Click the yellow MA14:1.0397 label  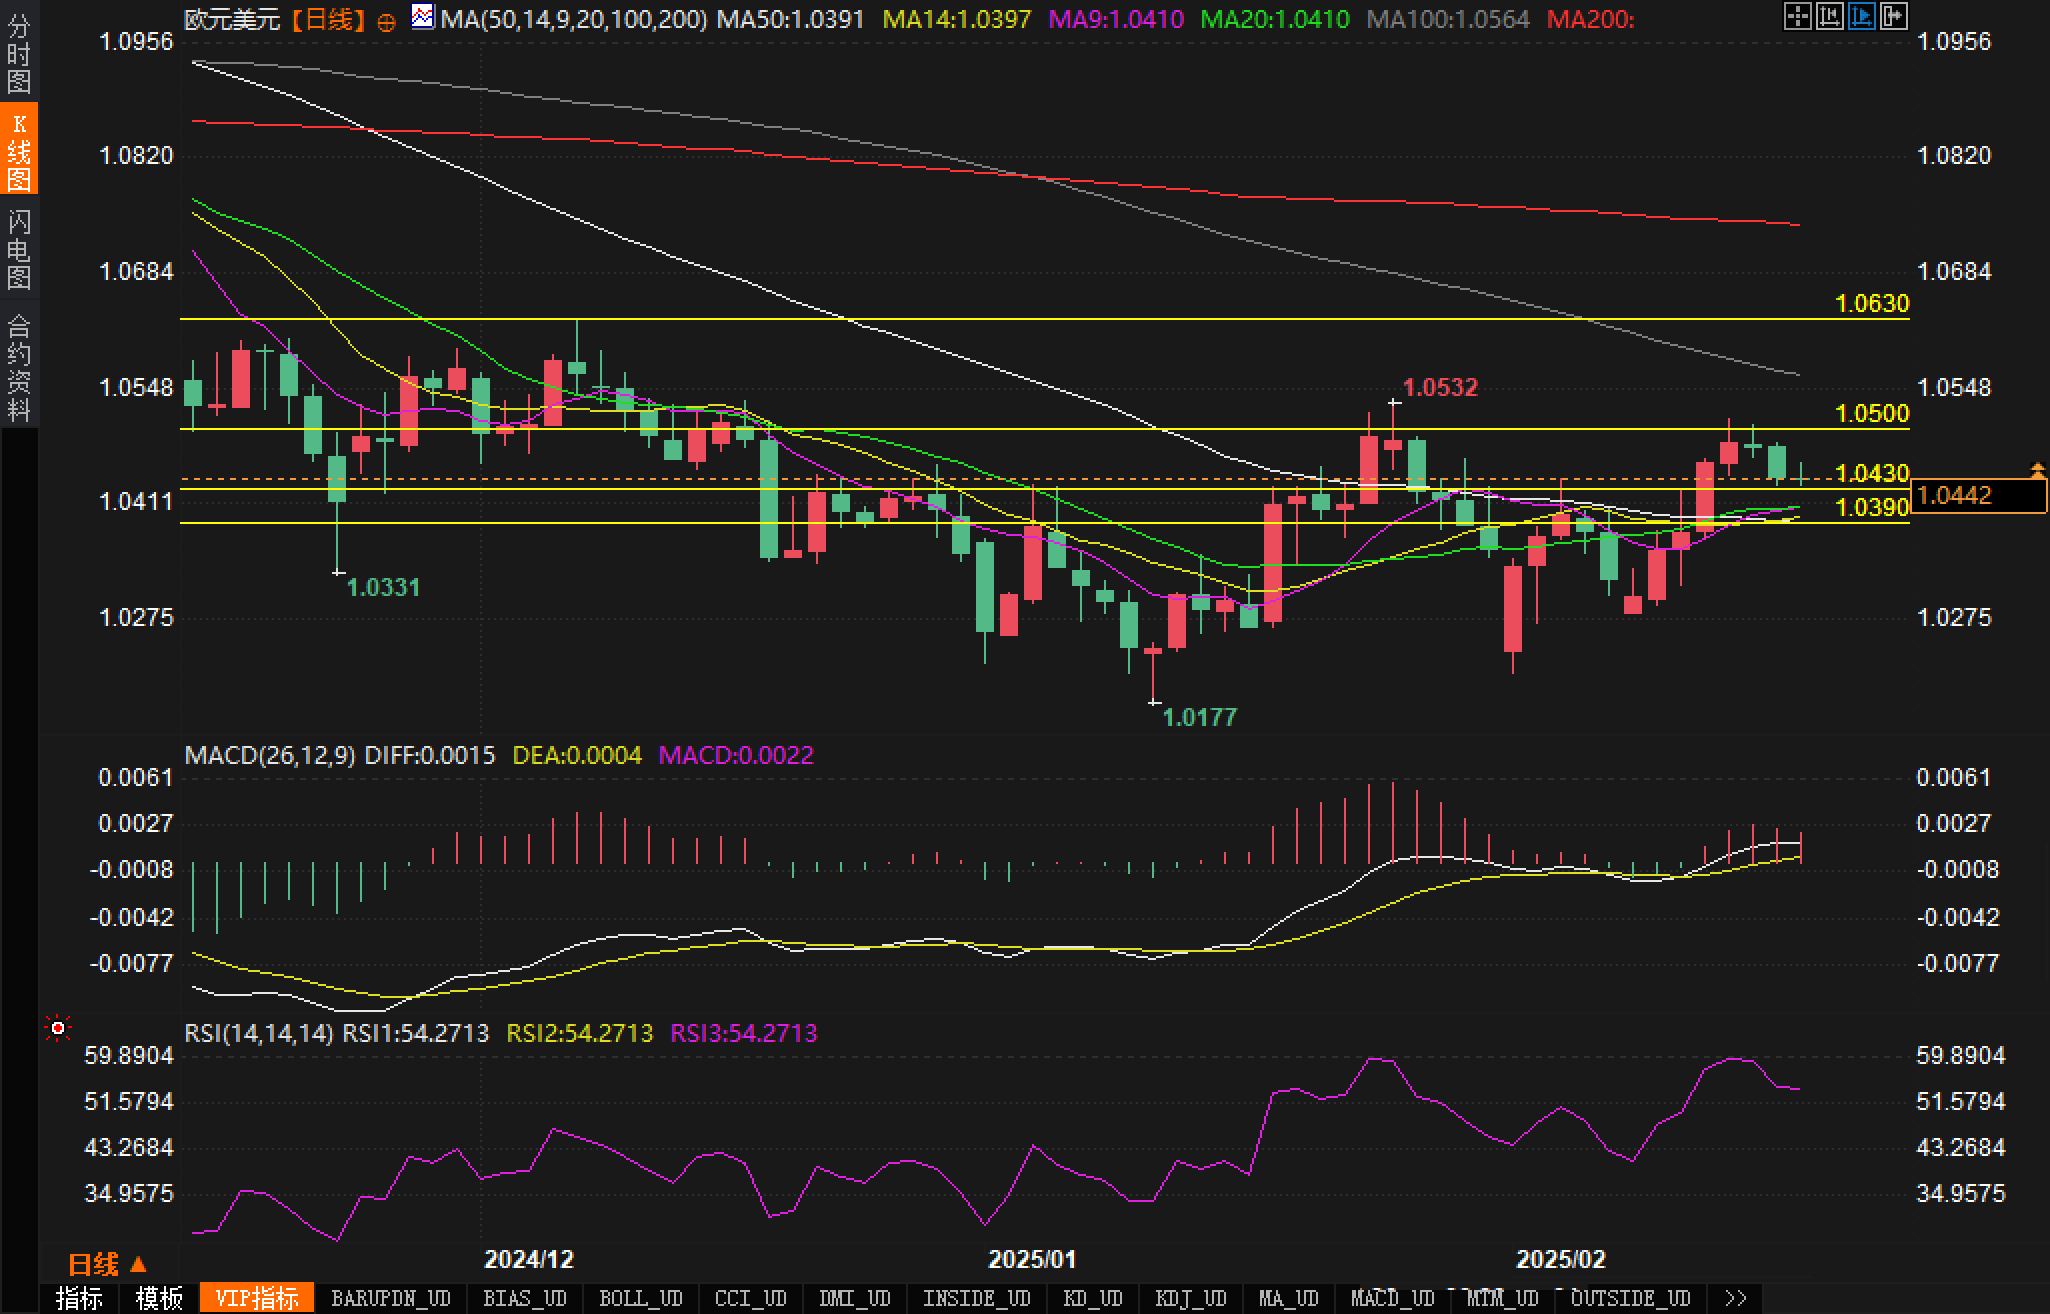coord(957,19)
